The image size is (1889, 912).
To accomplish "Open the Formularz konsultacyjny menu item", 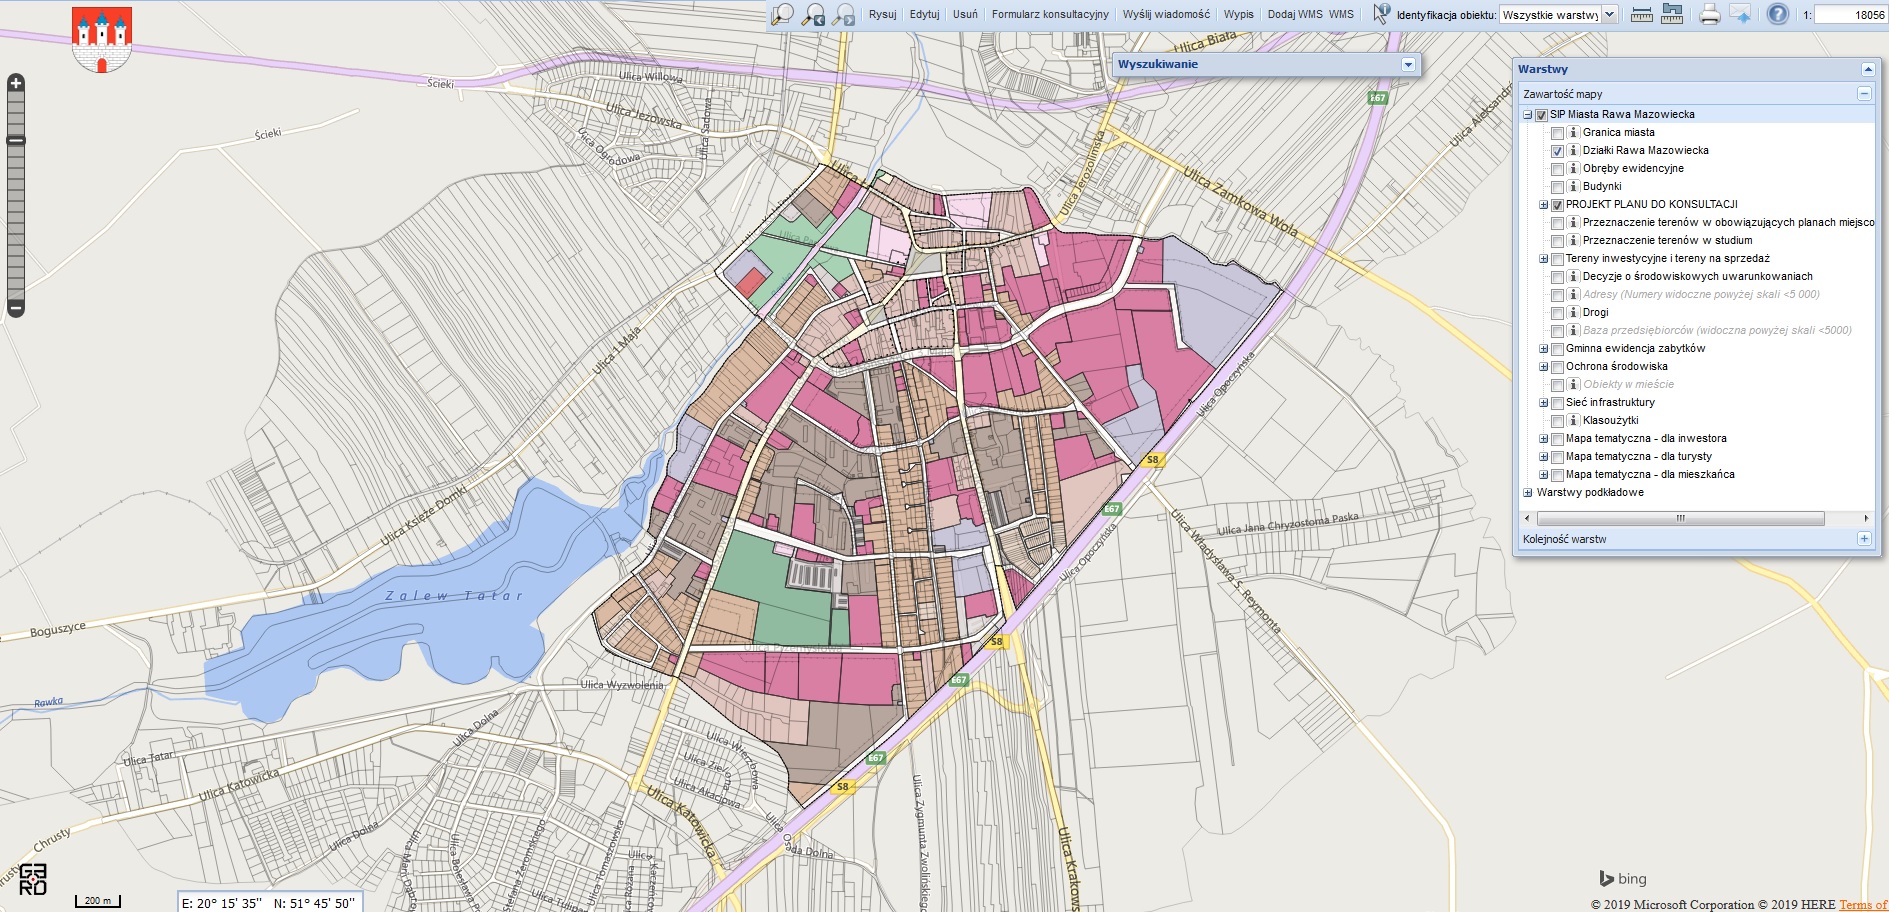I will (1049, 14).
